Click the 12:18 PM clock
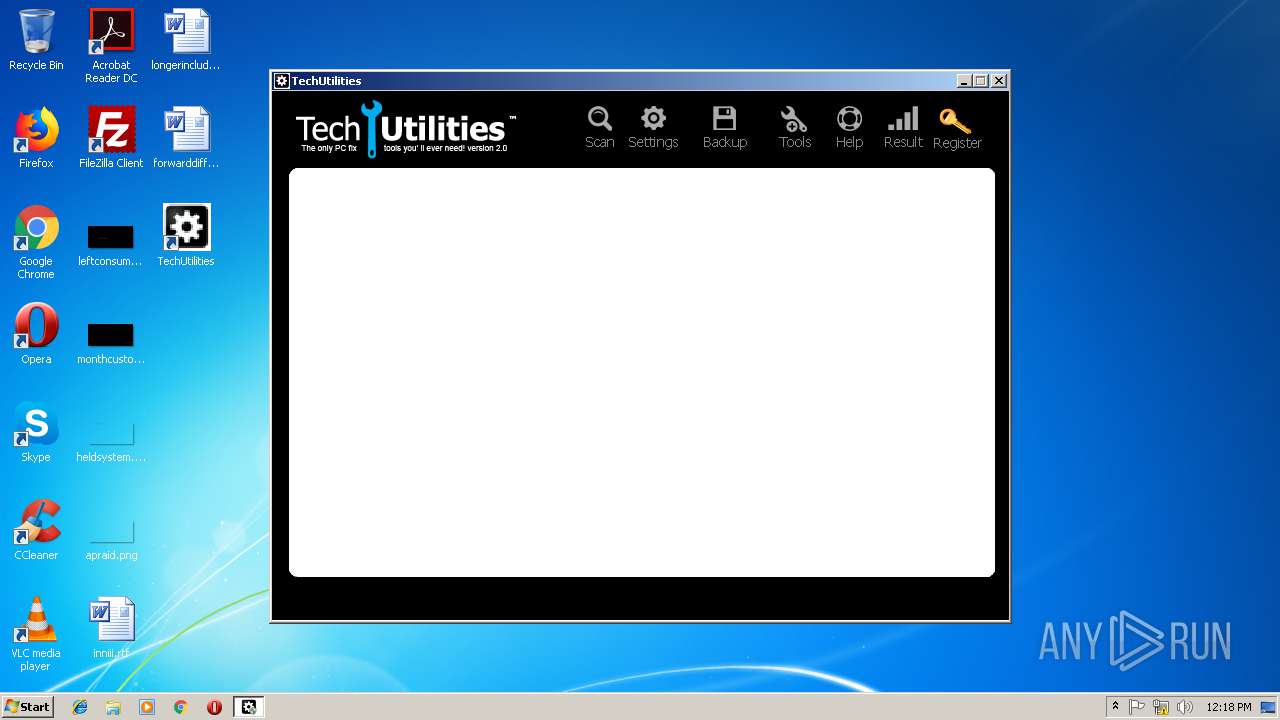1280x720 pixels. tap(1228, 707)
